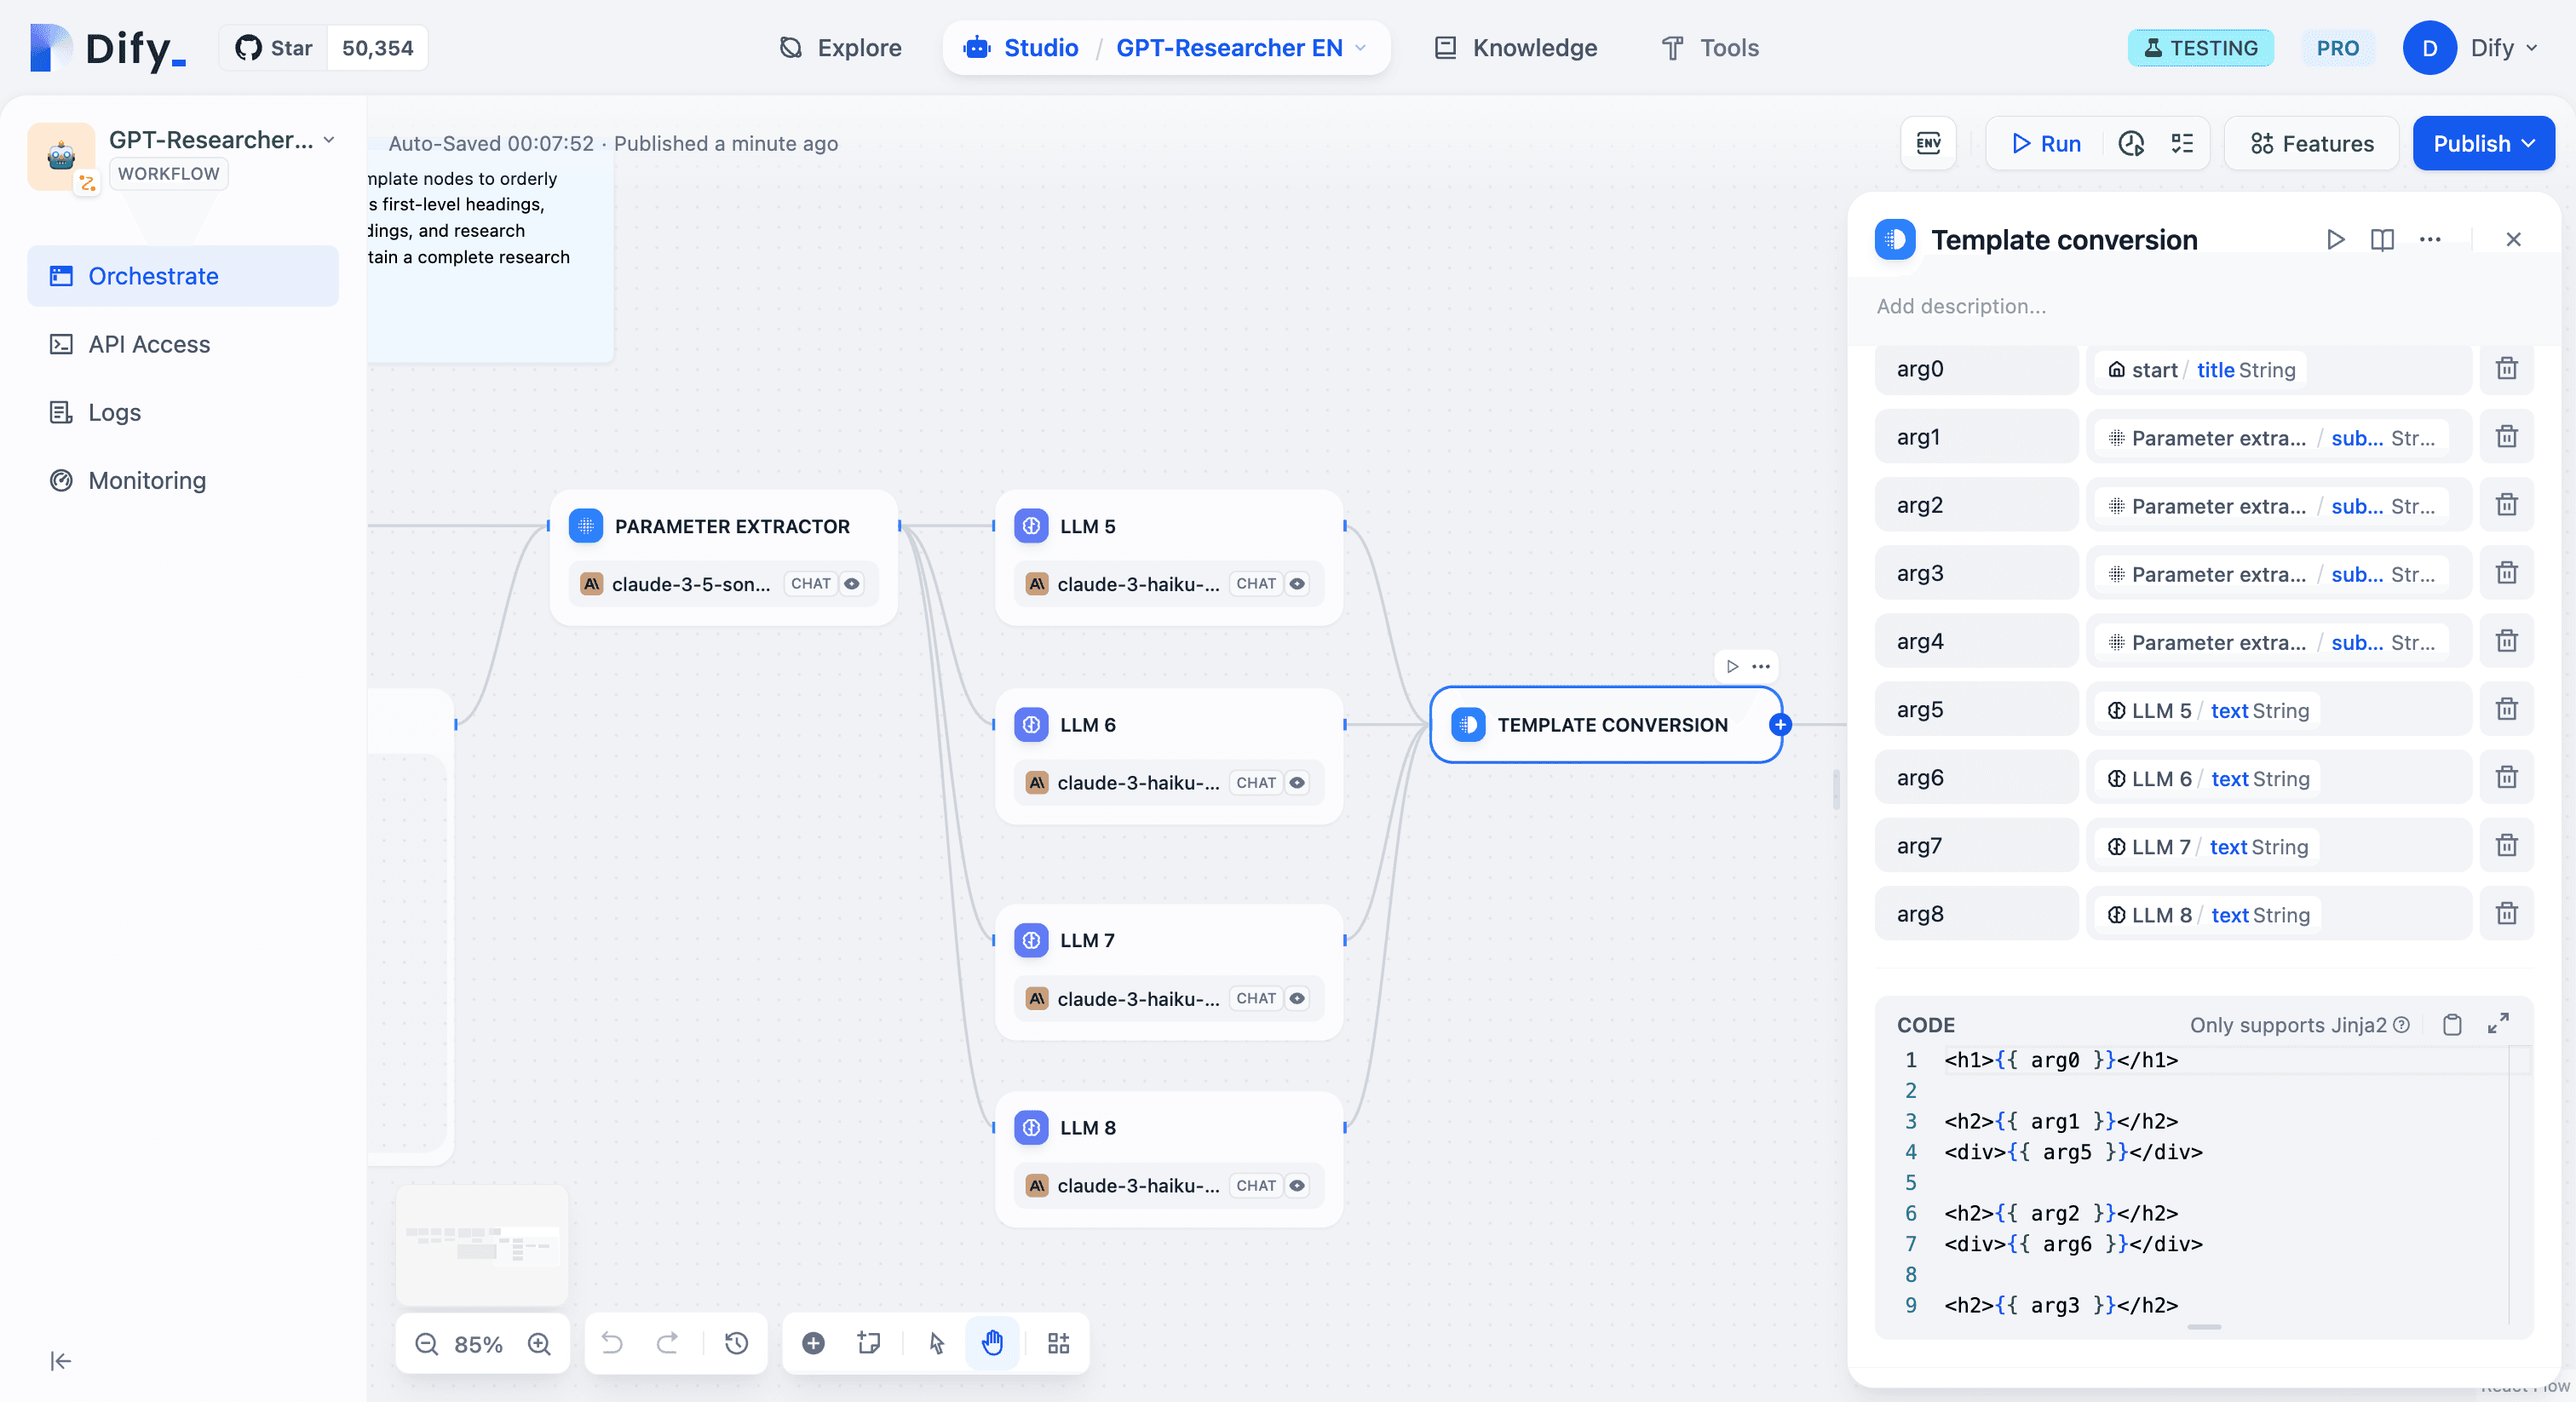Go to API Access section

(149, 344)
